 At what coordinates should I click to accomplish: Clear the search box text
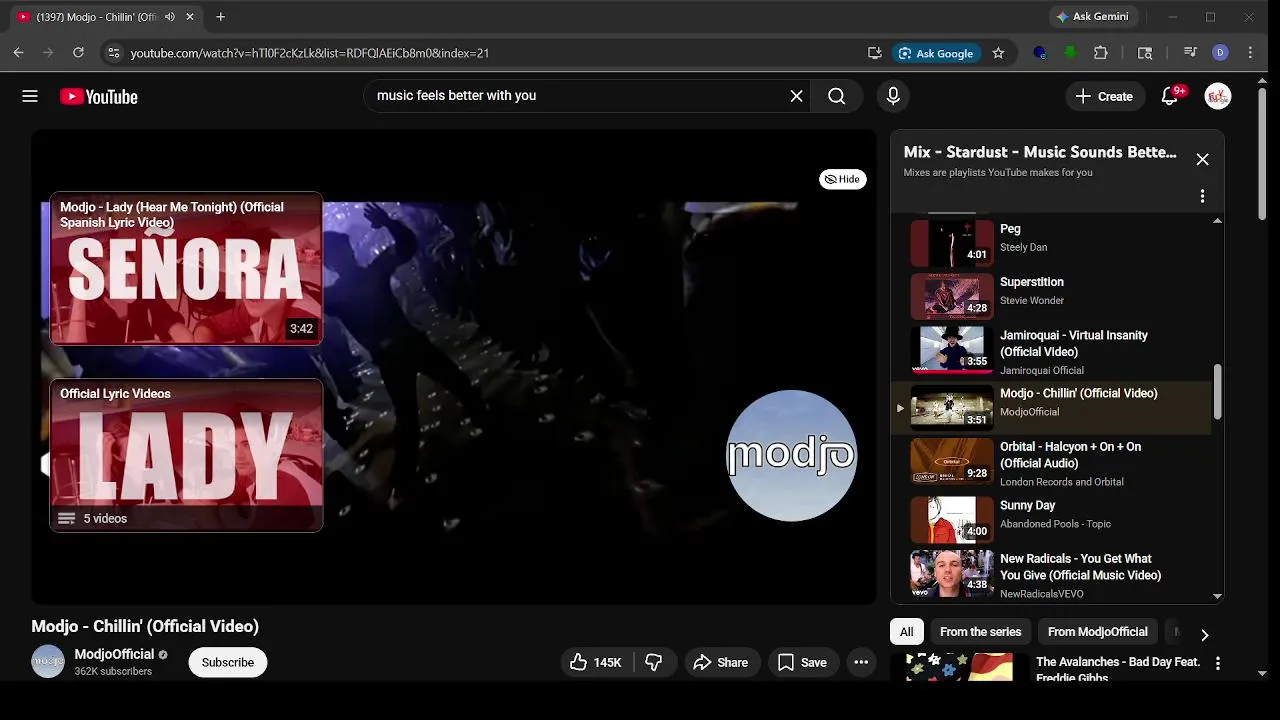click(x=796, y=96)
